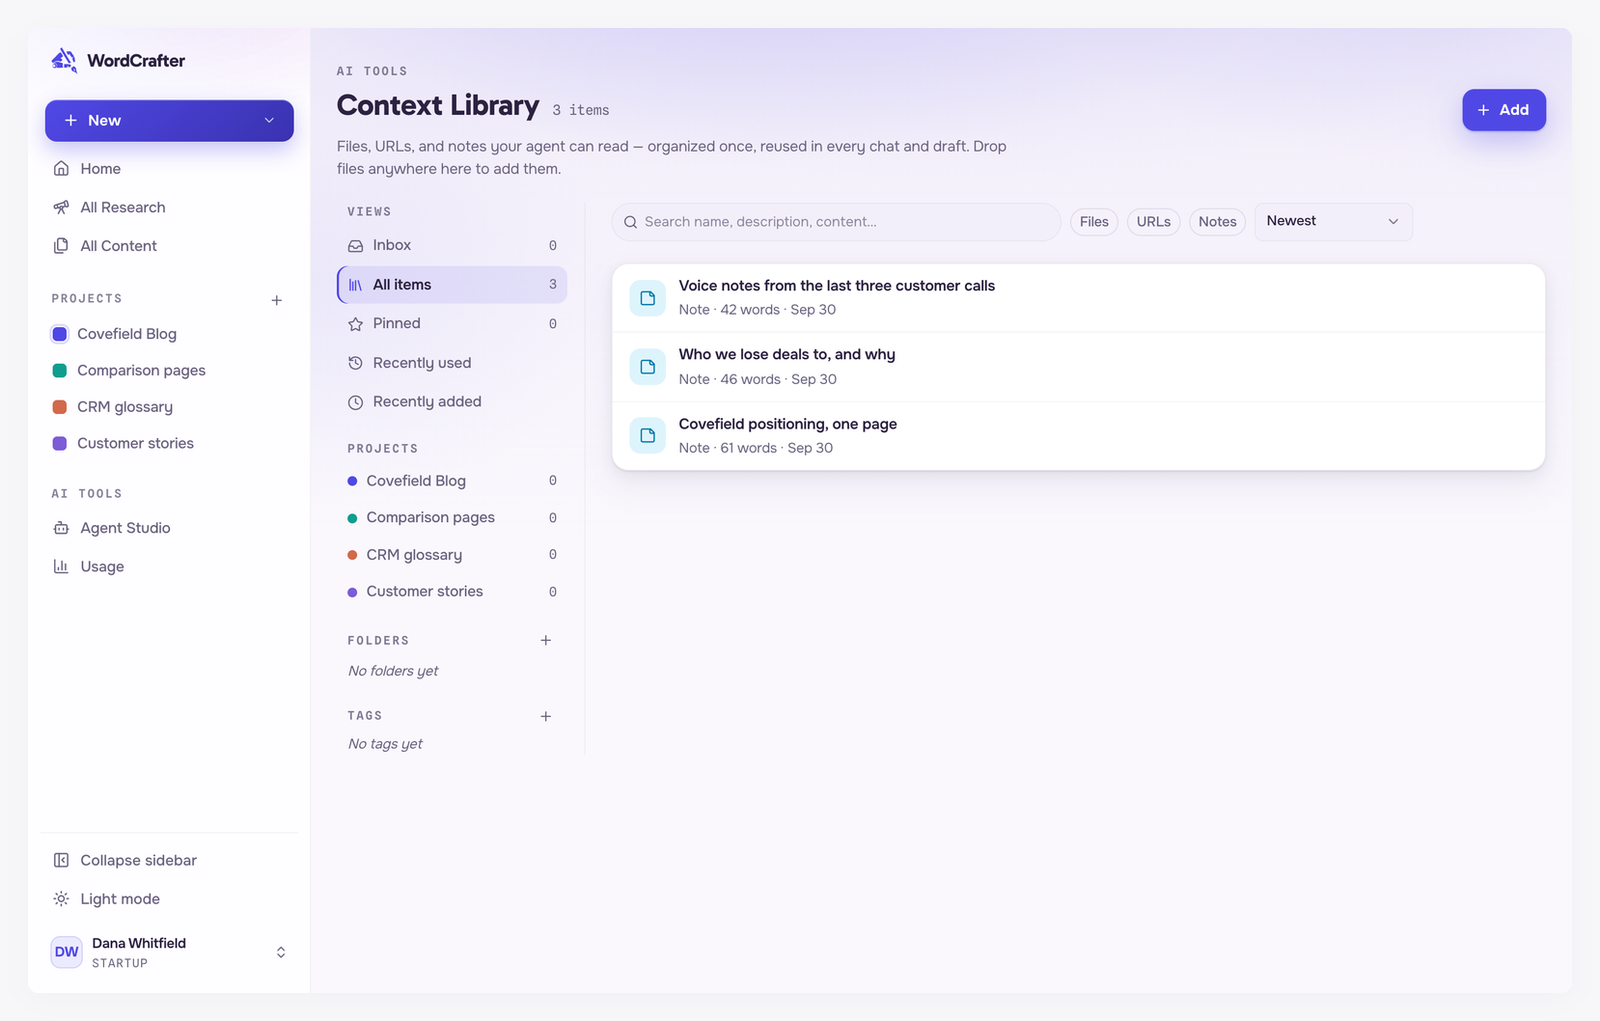Focus the search name, description, content field
This screenshot has width=1600, height=1021.
pyautogui.click(x=836, y=222)
